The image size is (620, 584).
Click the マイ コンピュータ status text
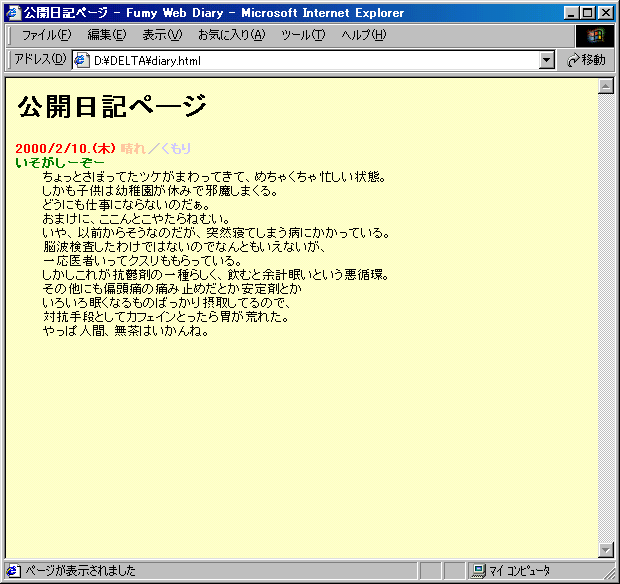[x=519, y=571]
